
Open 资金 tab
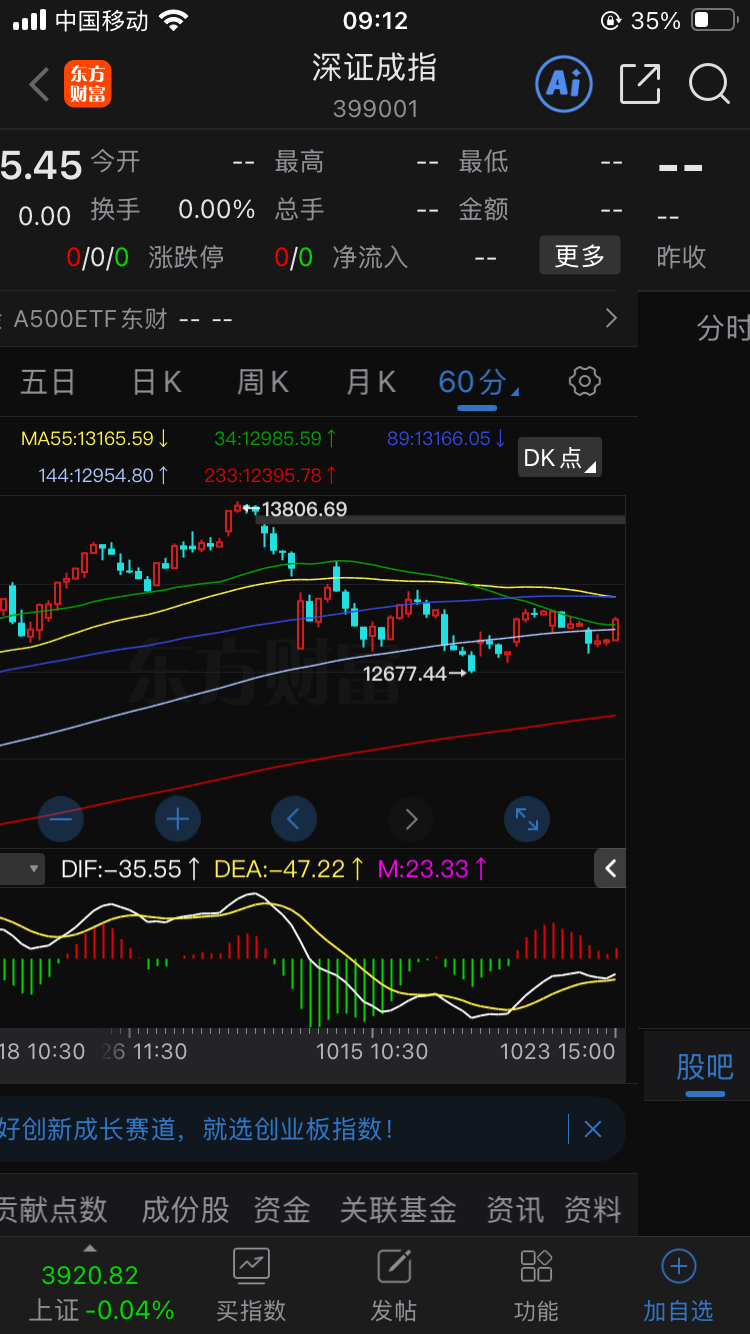(x=281, y=1210)
